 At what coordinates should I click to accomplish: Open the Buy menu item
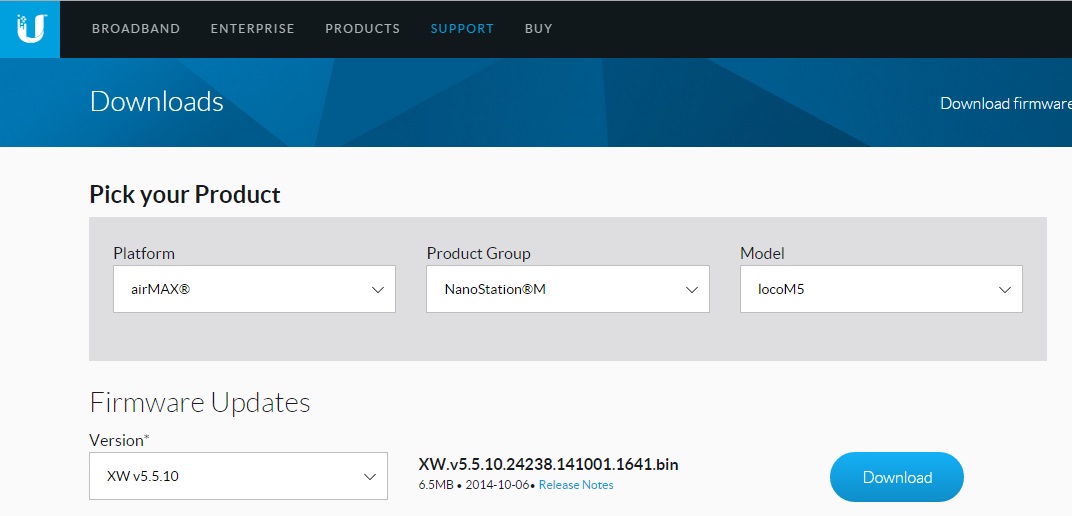pyautogui.click(x=538, y=29)
